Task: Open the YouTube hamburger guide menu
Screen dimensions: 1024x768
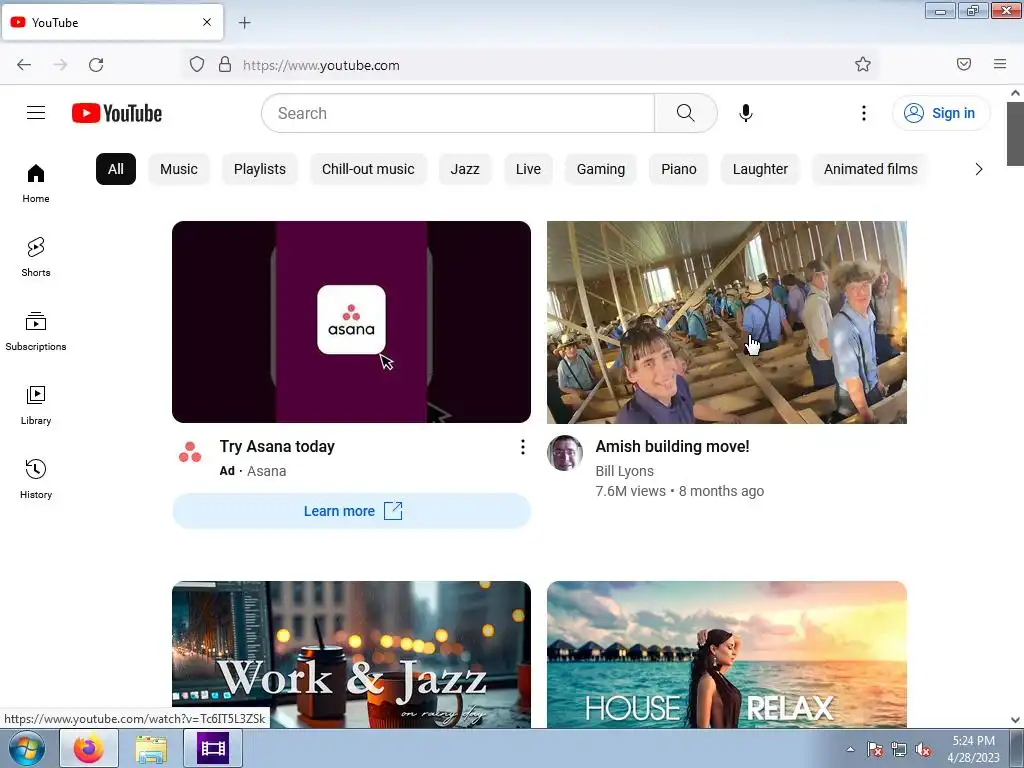Action: pos(36,113)
